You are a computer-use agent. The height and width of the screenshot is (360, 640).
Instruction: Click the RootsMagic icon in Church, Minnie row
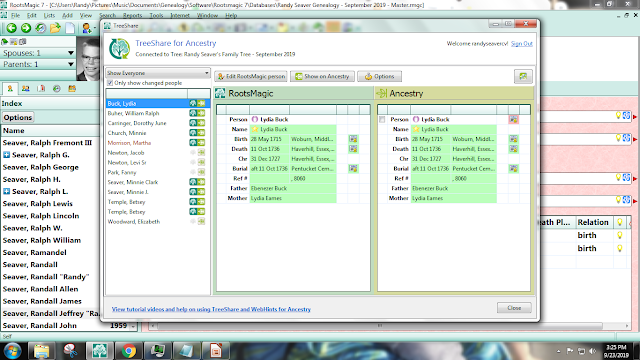(193, 133)
